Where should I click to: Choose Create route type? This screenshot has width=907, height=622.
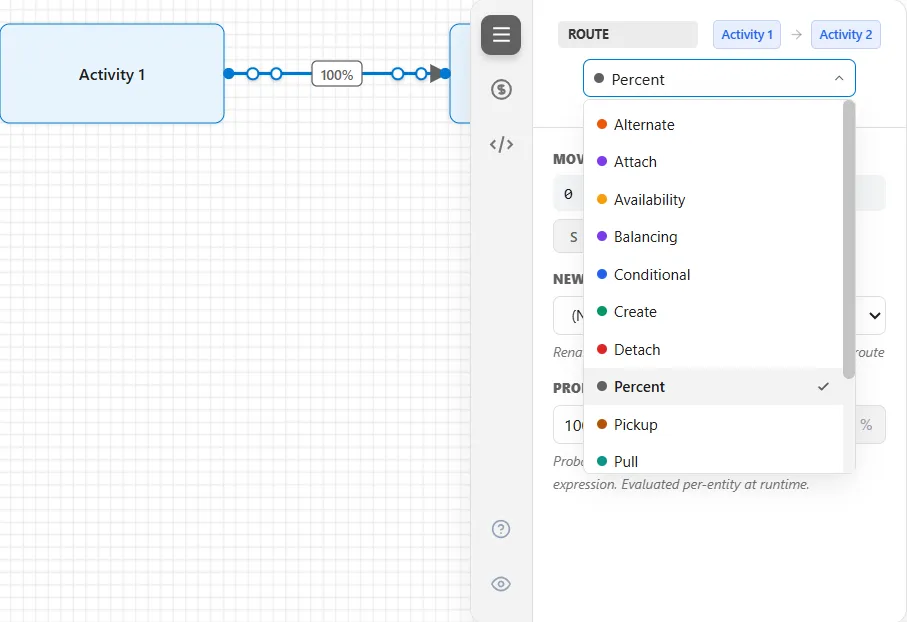click(713, 312)
